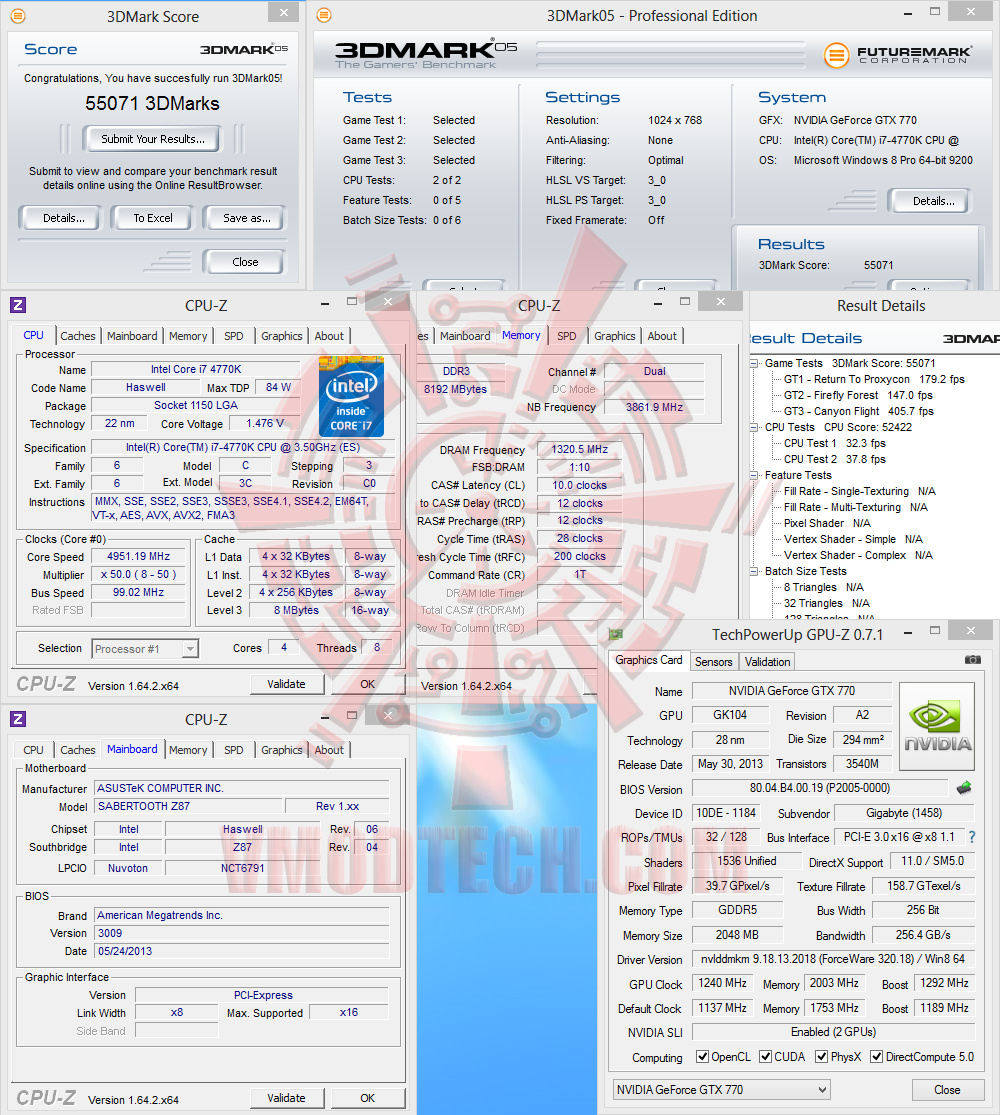1000x1115 pixels.
Task: Toggle the DirectCompute 5.0 checkbox
Action: point(877,1057)
